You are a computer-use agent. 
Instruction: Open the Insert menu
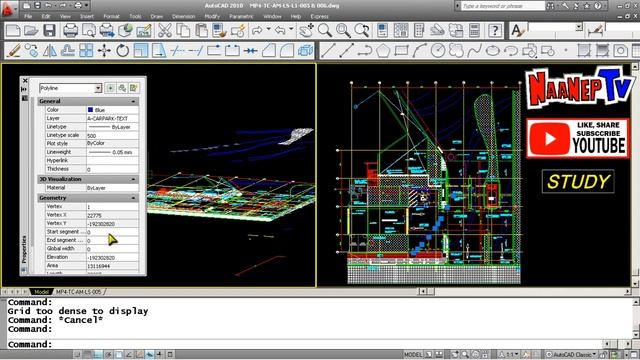click(87, 16)
